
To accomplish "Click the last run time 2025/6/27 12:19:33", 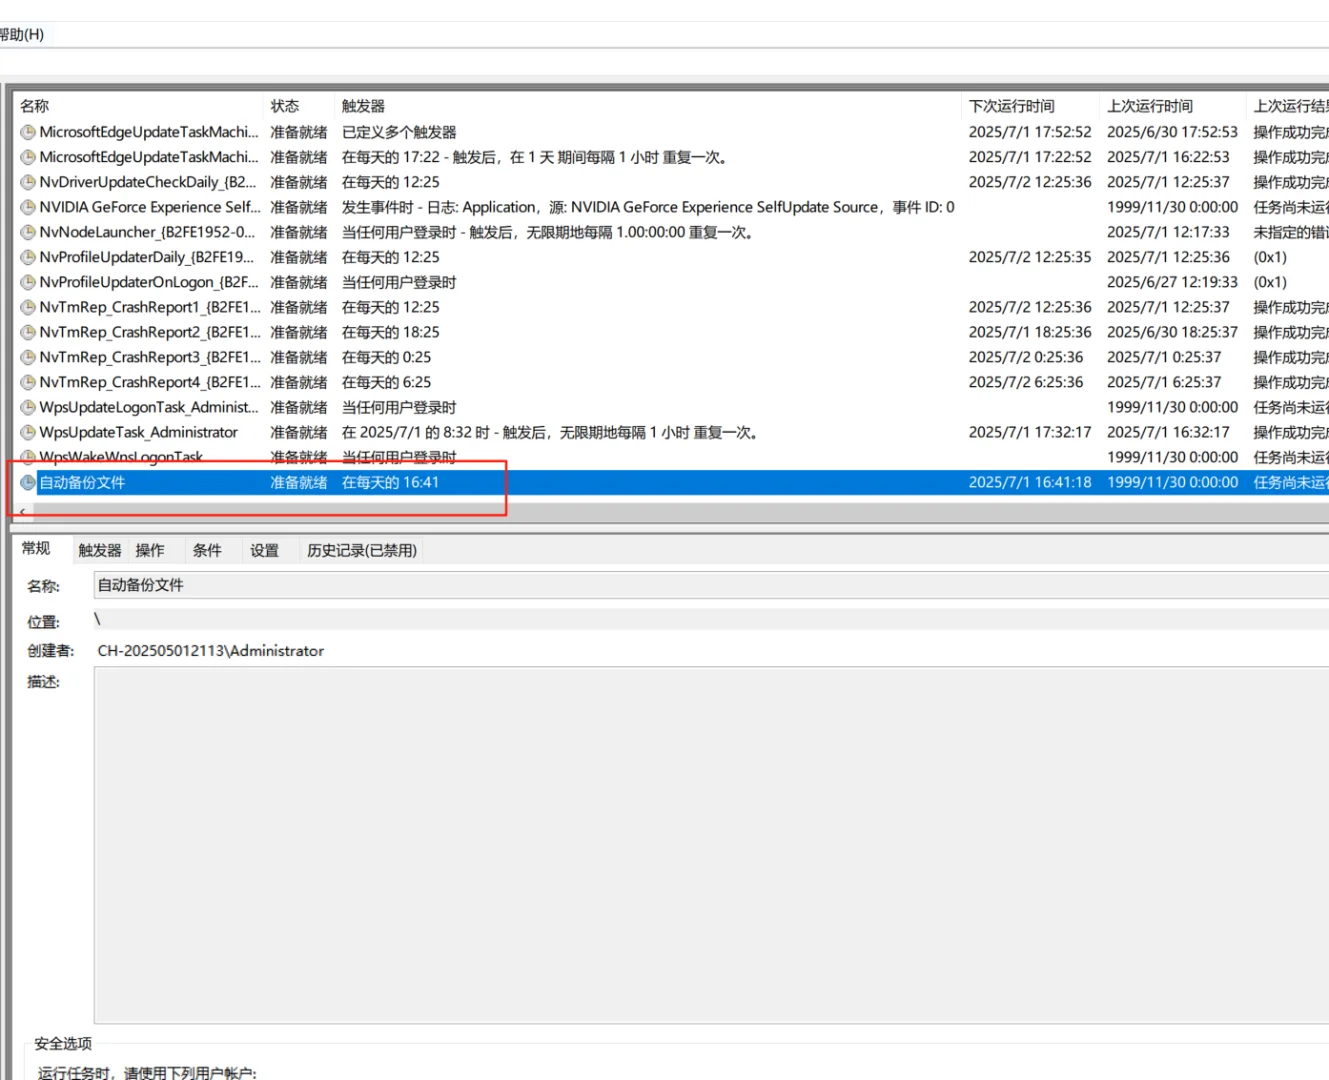I will (1172, 282).
